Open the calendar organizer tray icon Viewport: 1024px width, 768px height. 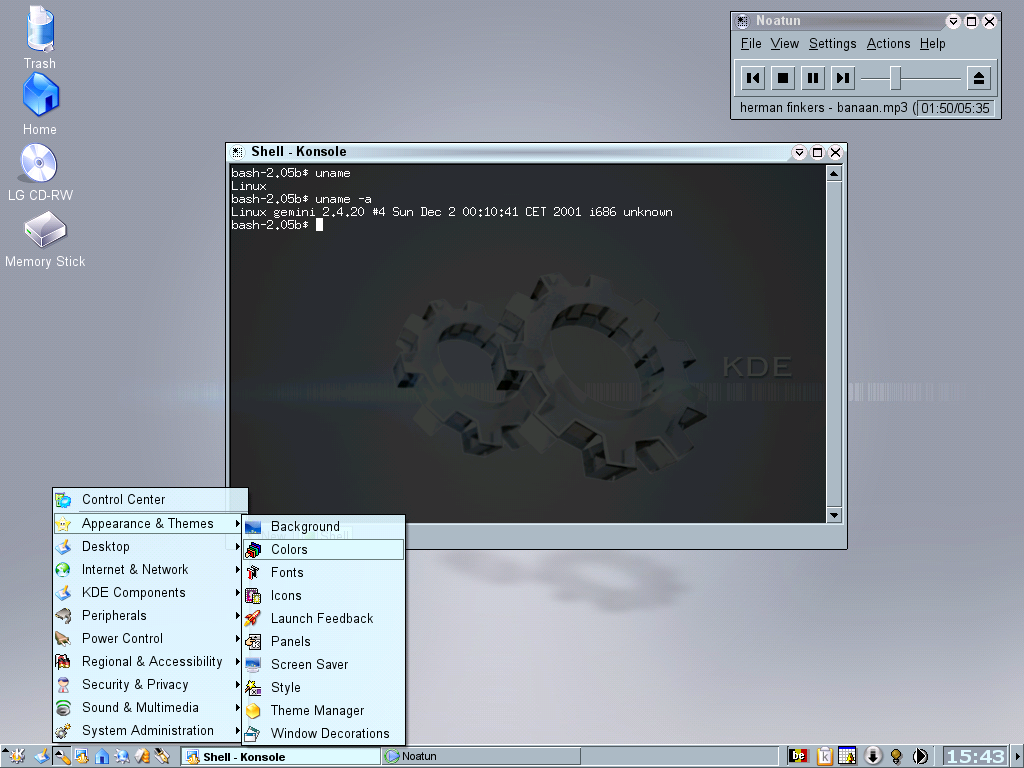847,756
